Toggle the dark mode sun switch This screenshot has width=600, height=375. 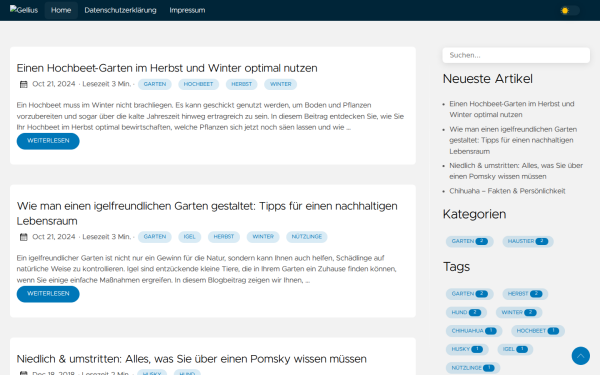point(570,10)
